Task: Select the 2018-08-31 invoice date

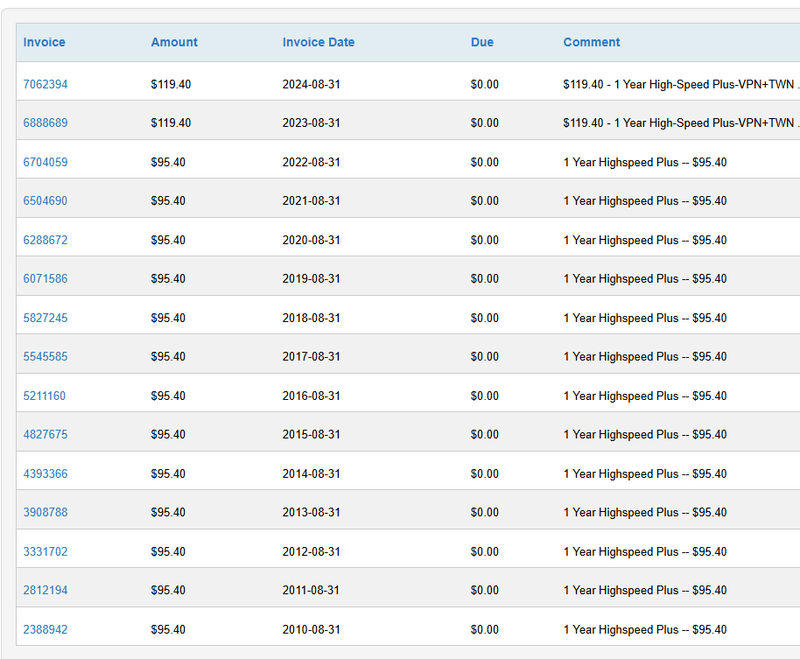Action: (x=311, y=318)
